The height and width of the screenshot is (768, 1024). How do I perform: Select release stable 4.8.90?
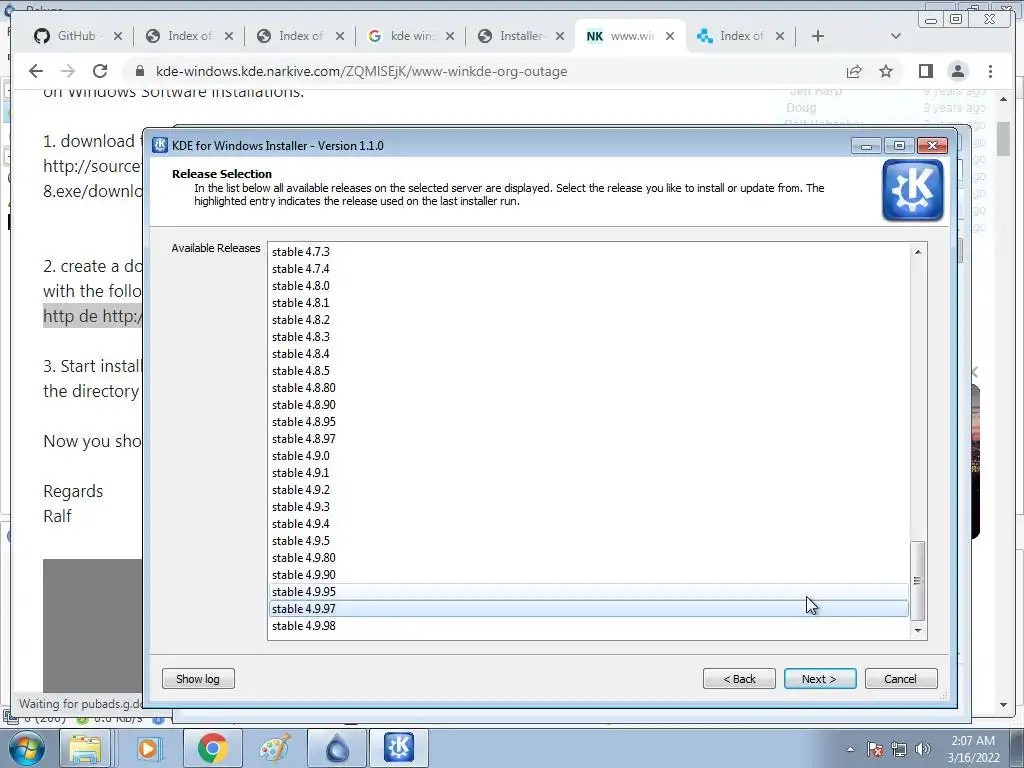point(588,405)
